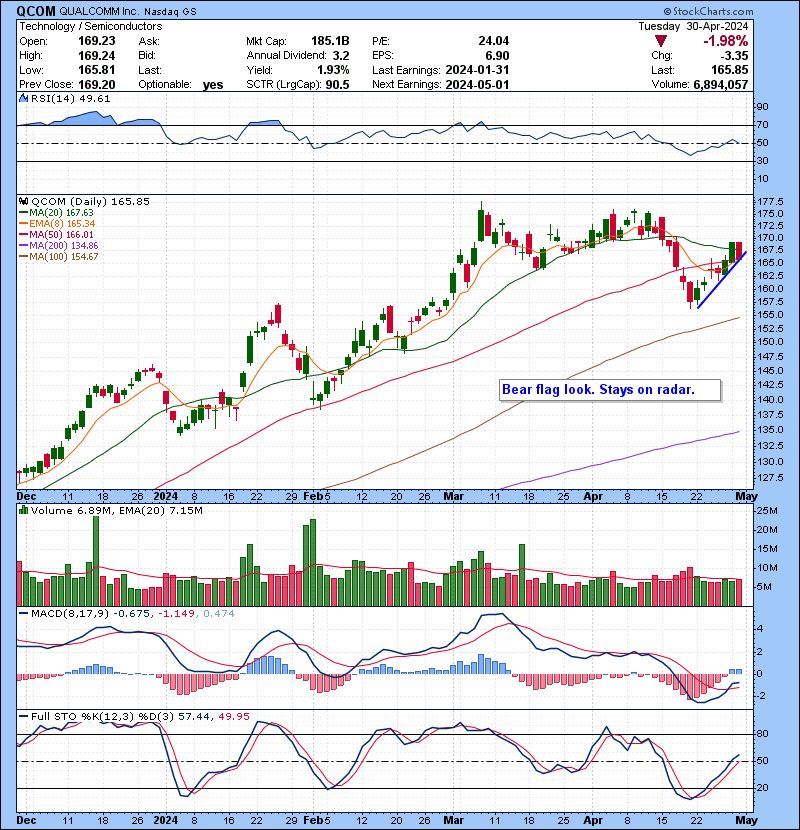Click the P/E value 24.04
This screenshot has height=830, width=800.
pyautogui.click(x=493, y=41)
